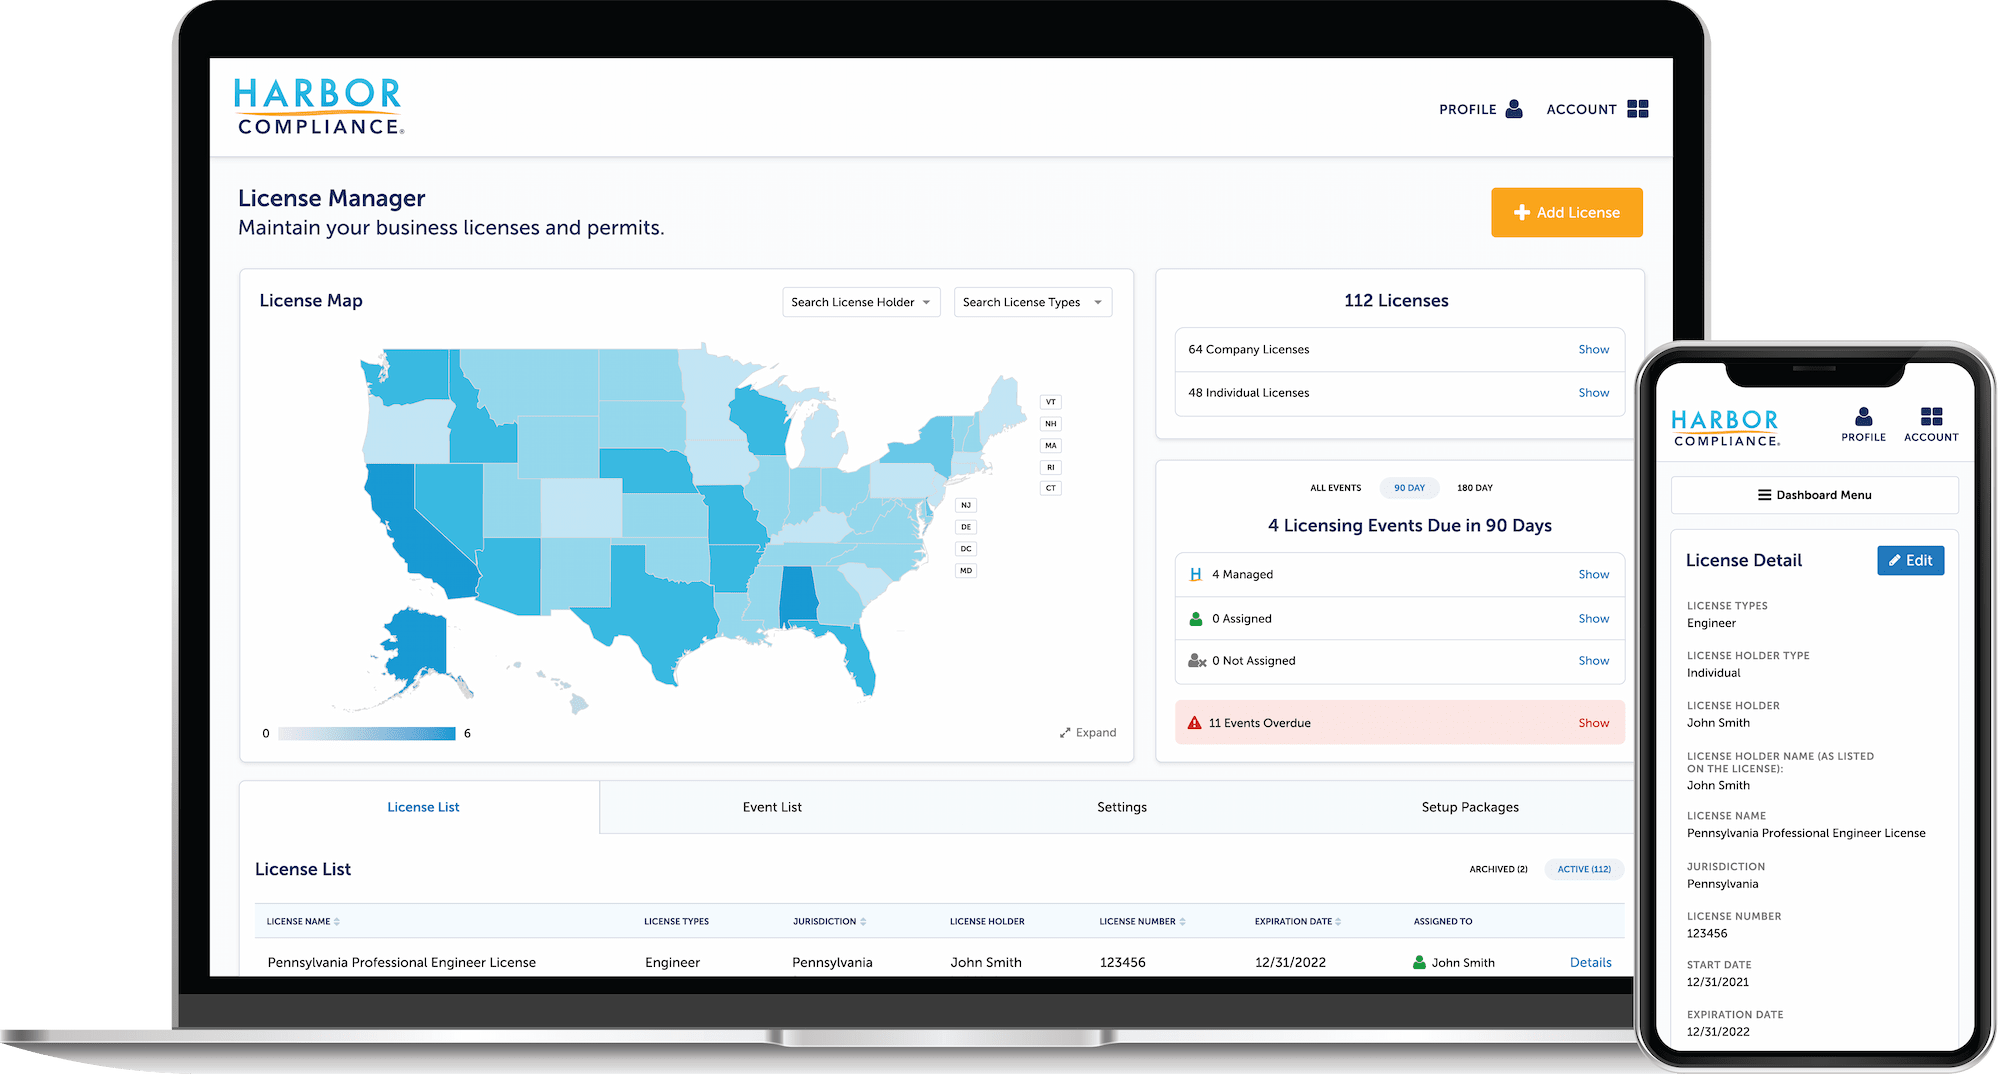Open the Search License Types dropdown

[x=1032, y=302]
